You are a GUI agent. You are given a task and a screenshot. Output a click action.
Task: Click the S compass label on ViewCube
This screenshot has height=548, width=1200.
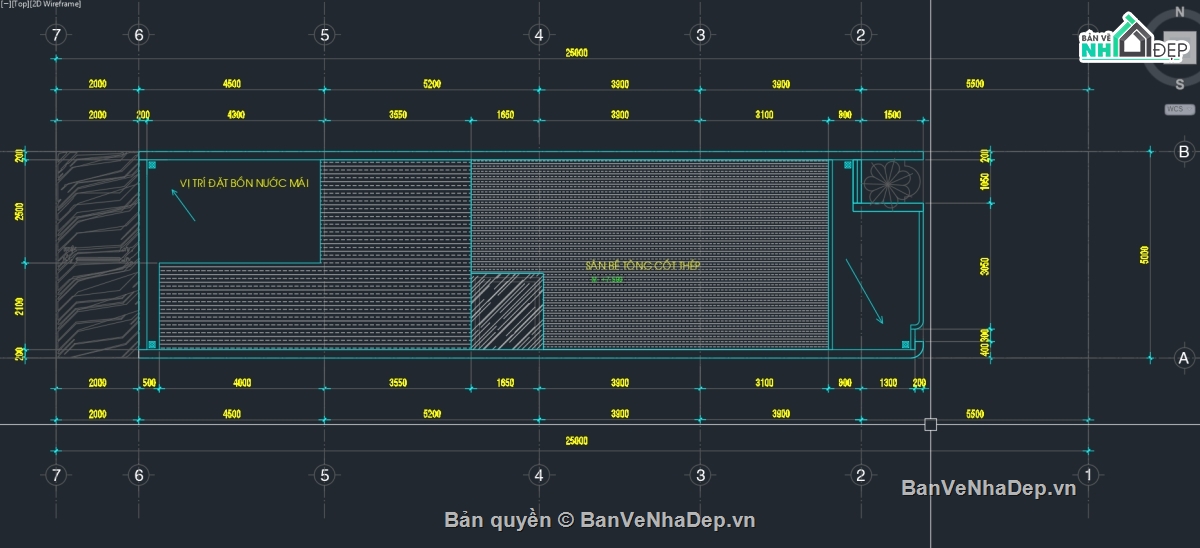[x=1180, y=84]
